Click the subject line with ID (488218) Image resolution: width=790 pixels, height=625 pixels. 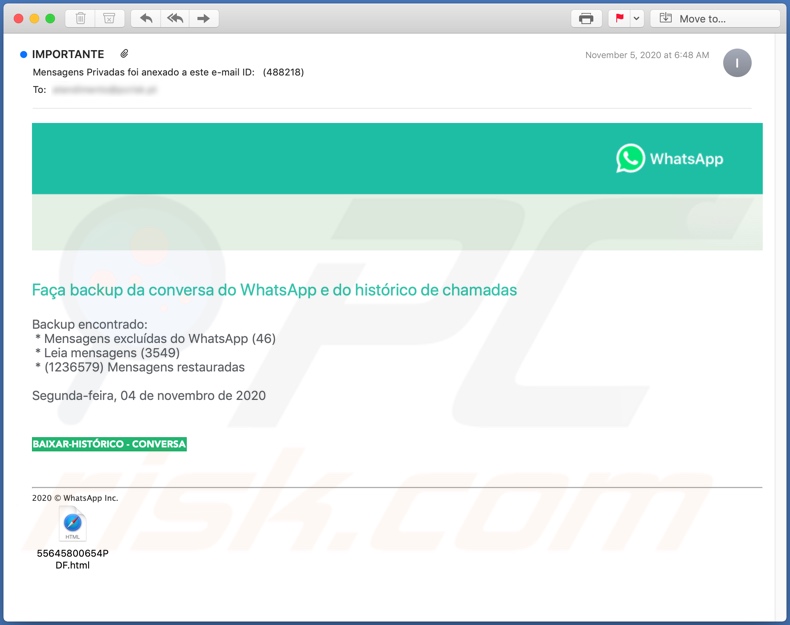tap(168, 72)
